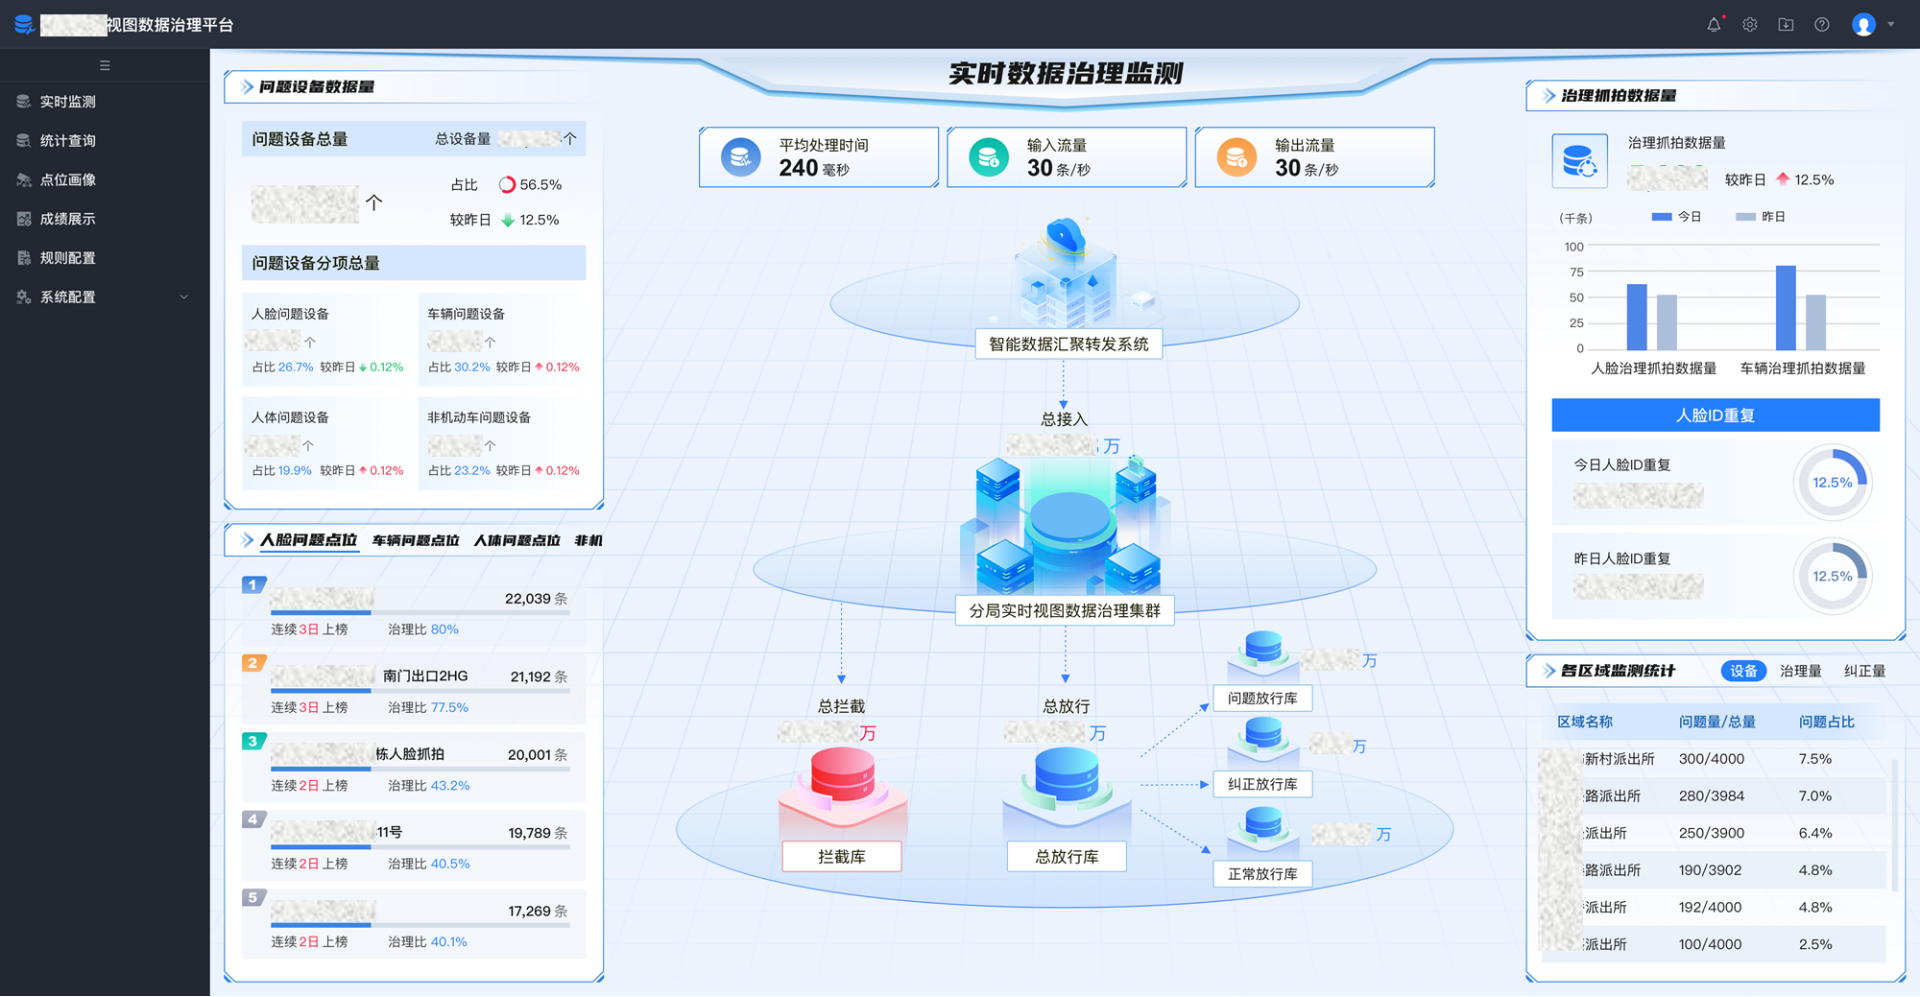Select the 人体问题点位 tab
Viewport: 1920px width, 997px height.
pyautogui.click(x=517, y=541)
